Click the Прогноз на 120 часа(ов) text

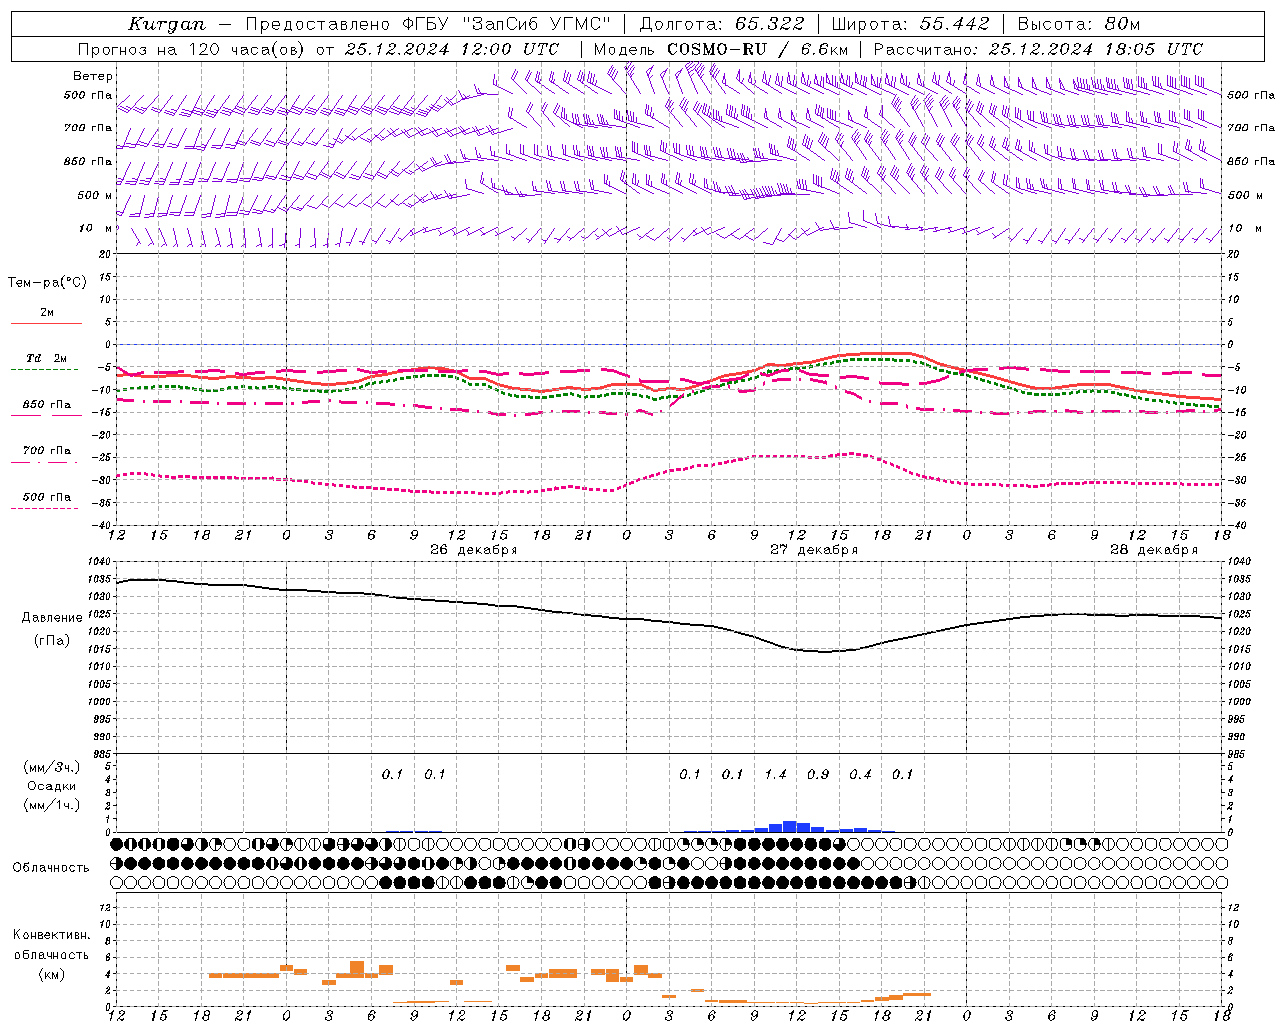[192, 49]
